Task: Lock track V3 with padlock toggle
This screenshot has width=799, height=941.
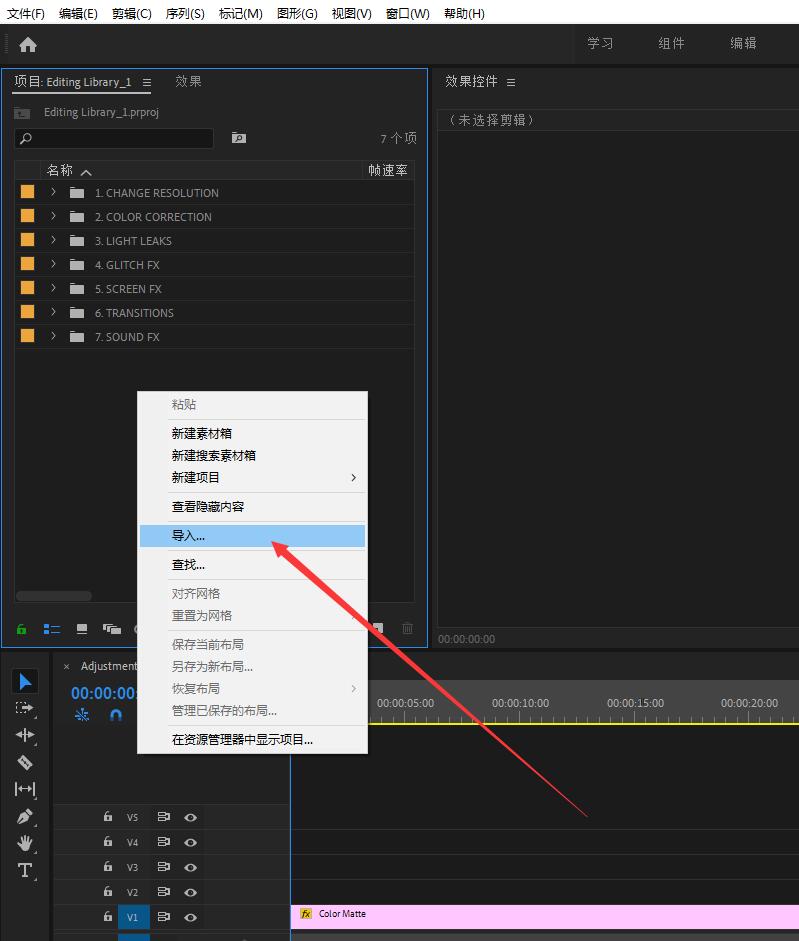Action: pyautogui.click(x=107, y=866)
